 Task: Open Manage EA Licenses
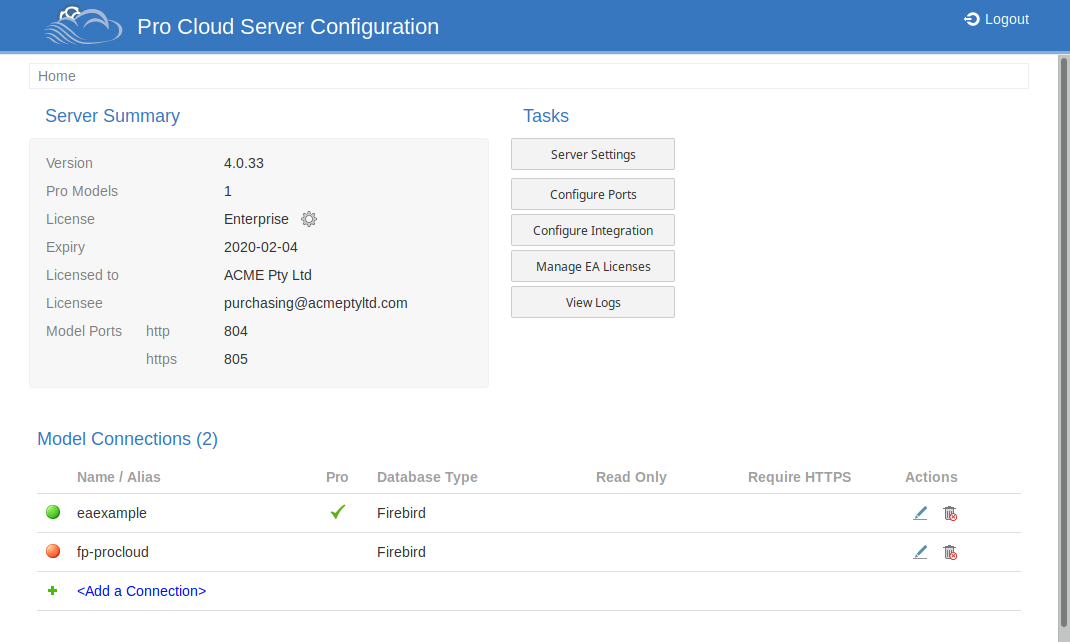[593, 266]
